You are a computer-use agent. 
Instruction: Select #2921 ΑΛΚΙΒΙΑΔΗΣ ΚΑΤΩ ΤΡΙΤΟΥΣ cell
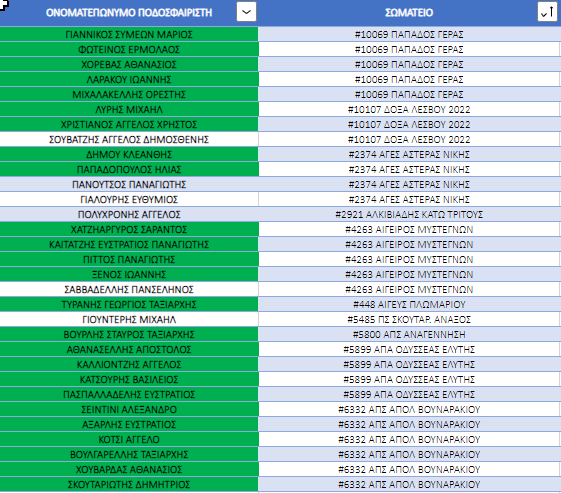(409, 215)
